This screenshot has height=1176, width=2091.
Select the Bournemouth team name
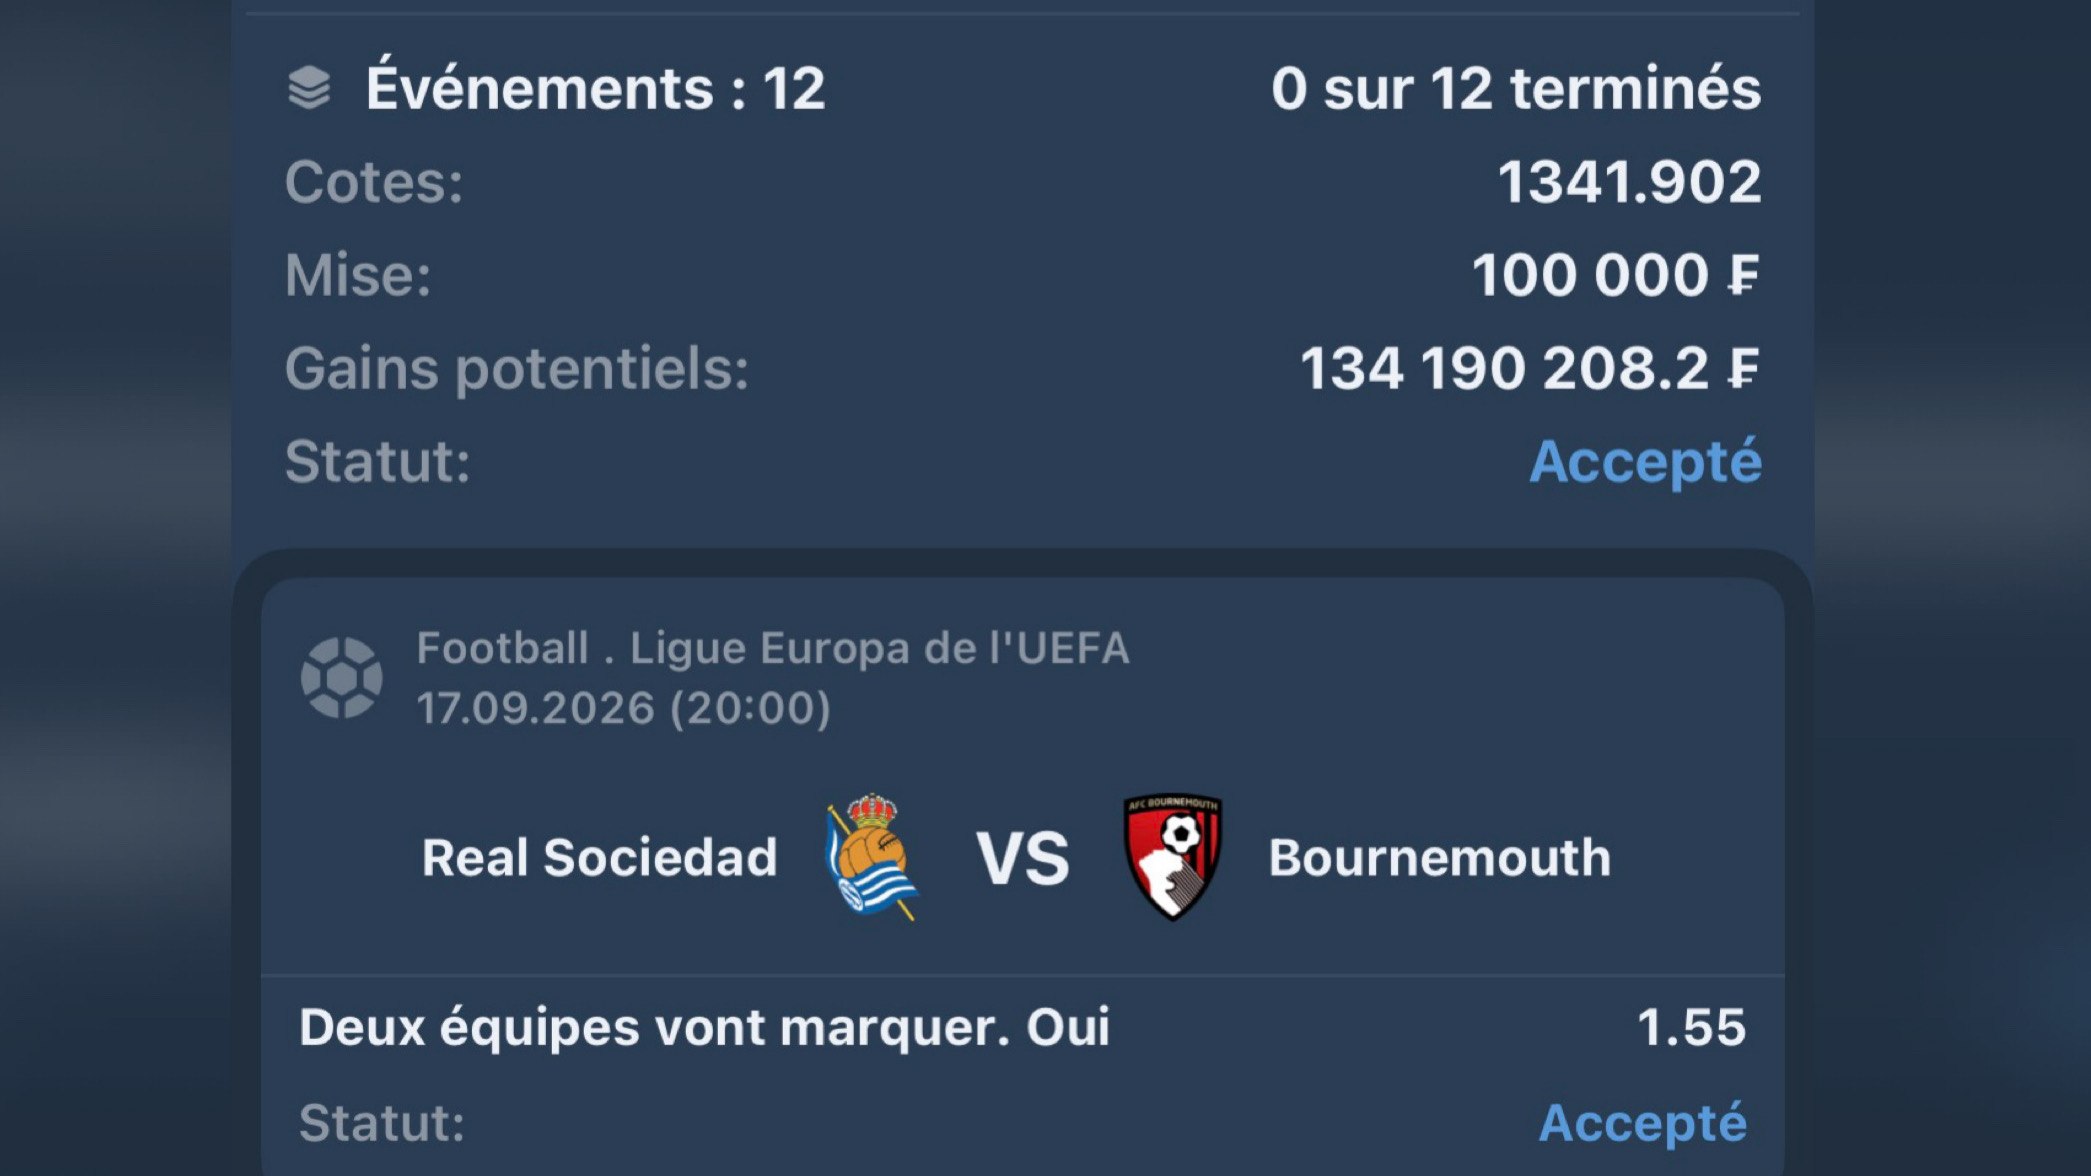(1440, 858)
